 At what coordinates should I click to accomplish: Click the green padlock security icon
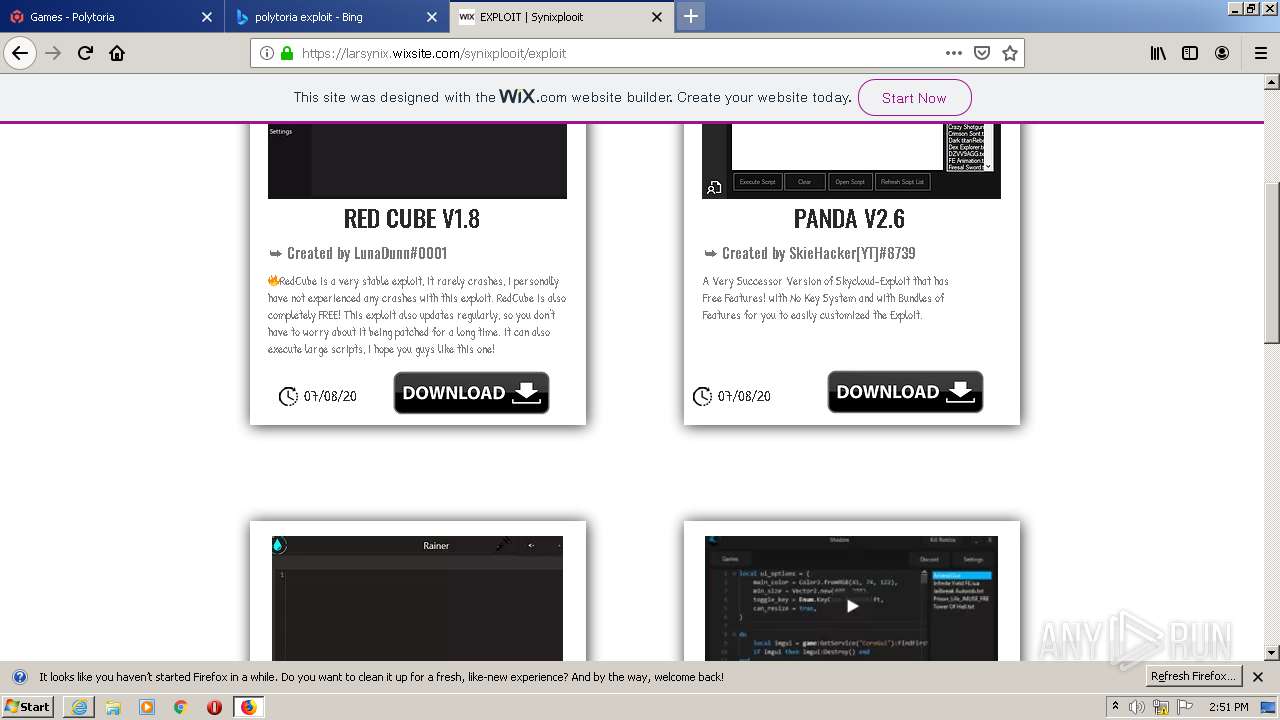[x=287, y=53]
